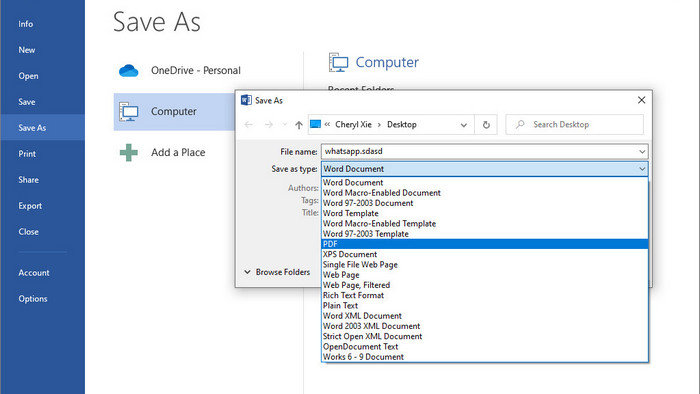Select Word 97-2003 Template type
The height and width of the screenshot is (394, 700).
[x=485, y=234]
